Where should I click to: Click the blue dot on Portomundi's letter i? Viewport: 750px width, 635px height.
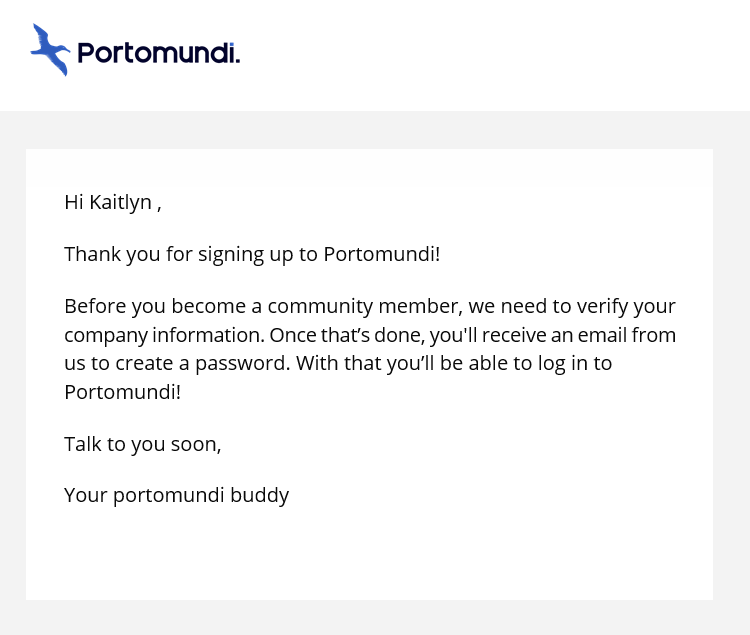point(231,44)
